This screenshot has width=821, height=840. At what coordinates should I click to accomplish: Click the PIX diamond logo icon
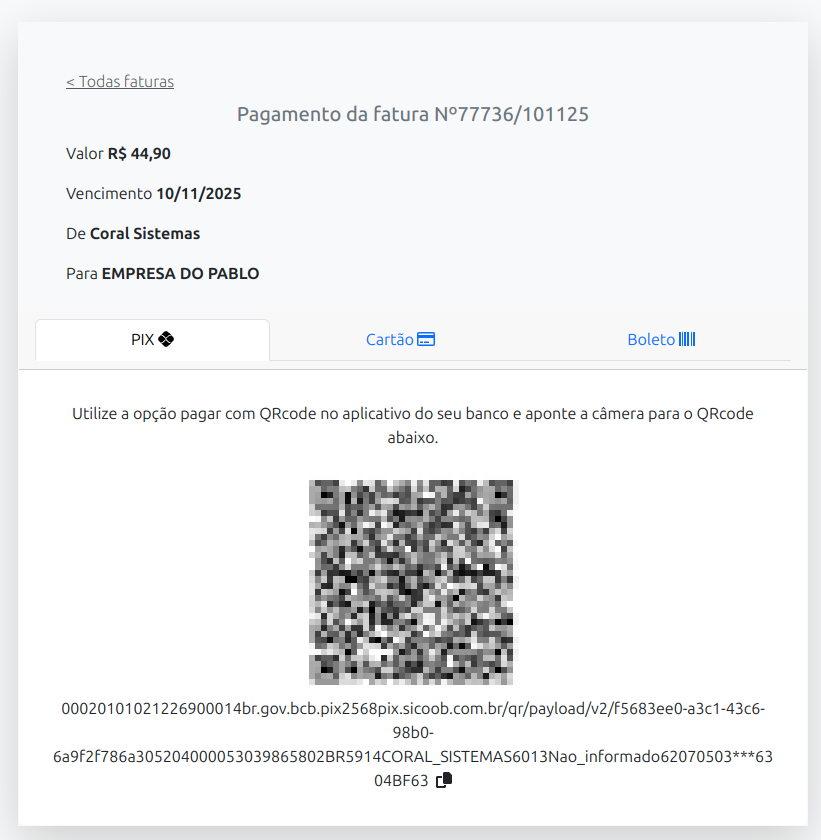(166, 339)
